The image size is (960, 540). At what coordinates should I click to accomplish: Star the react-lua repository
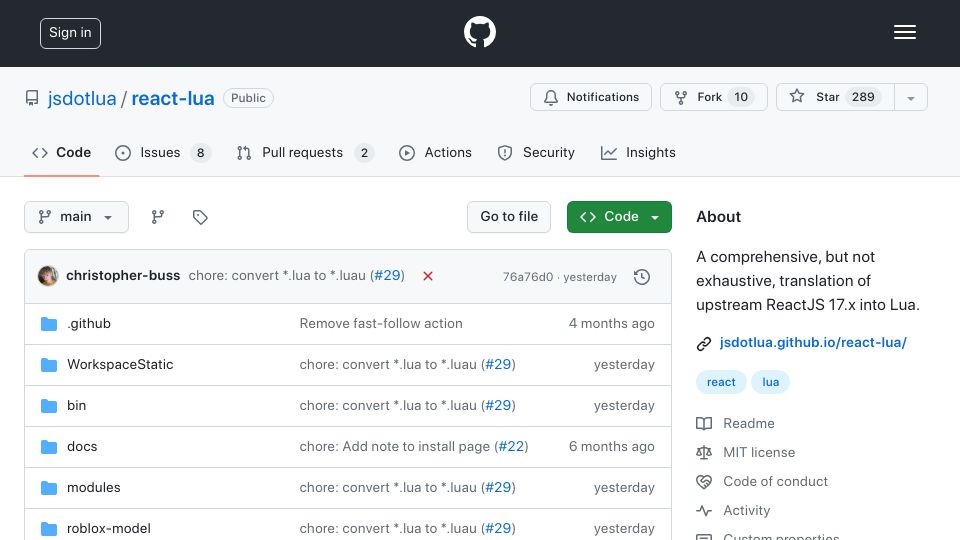tap(835, 97)
